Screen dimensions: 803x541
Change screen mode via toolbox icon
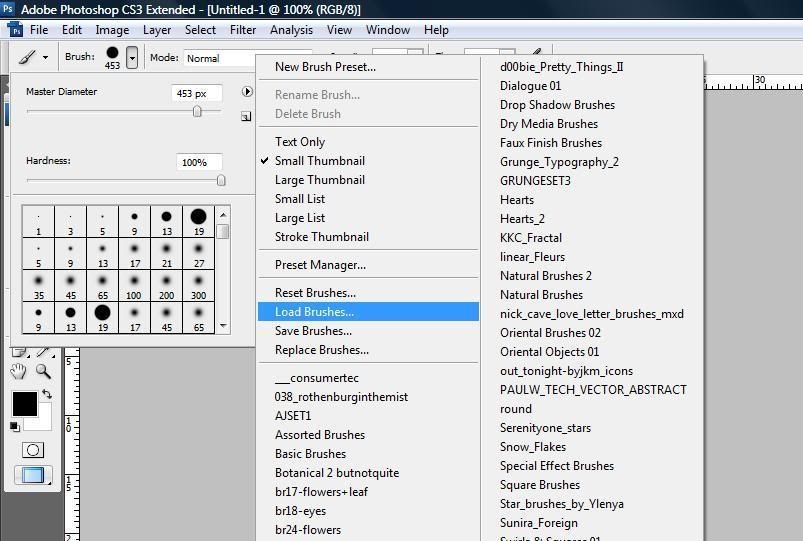click(32, 475)
